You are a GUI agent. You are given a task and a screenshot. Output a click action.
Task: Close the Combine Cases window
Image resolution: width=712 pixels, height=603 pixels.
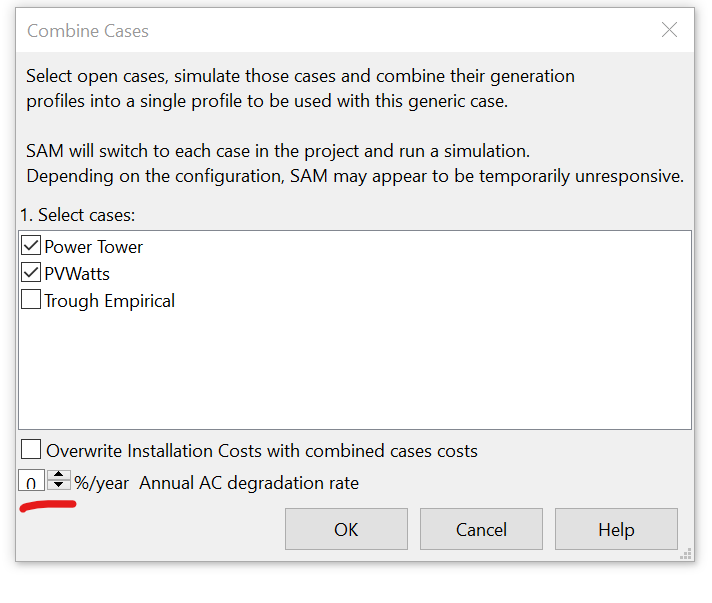tap(669, 30)
